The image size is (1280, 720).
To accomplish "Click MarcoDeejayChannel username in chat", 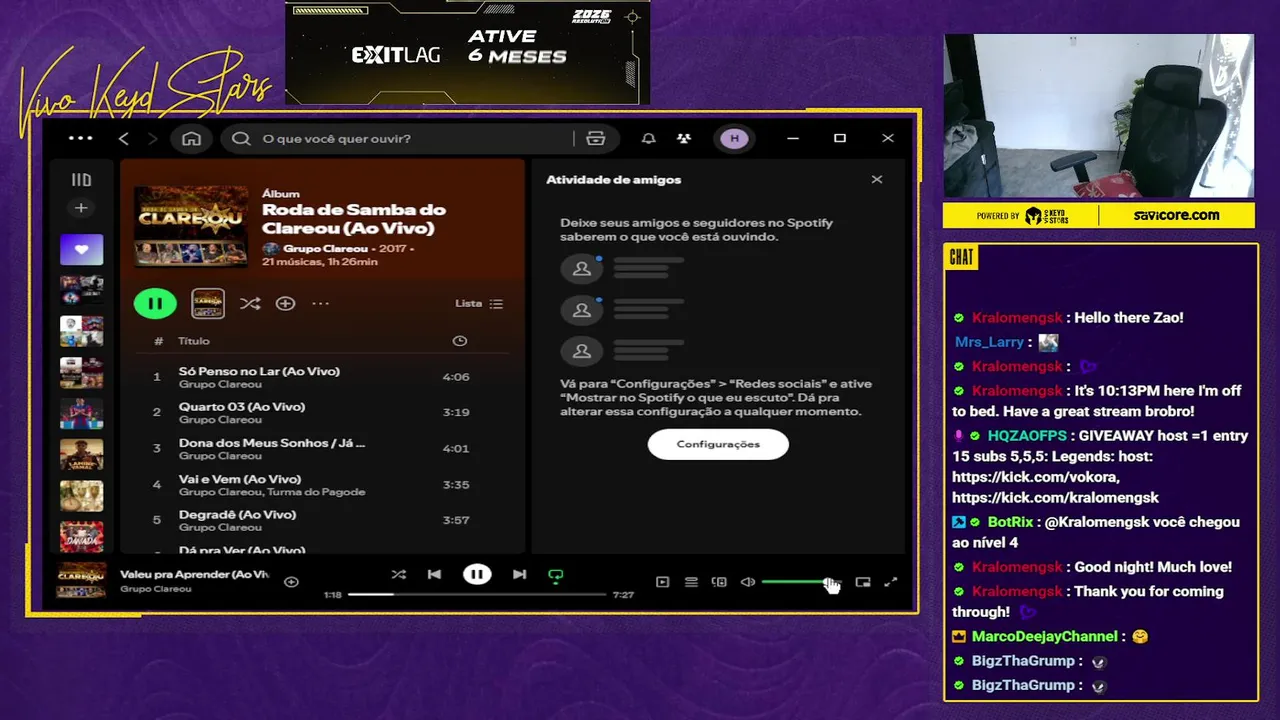I will pos(1044,636).
